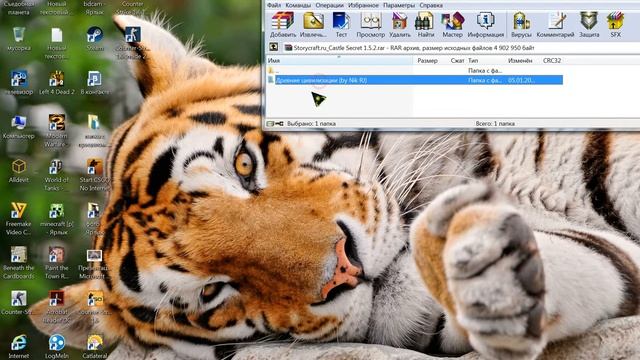Open the Справка menu
The height and width of the screenshot is (360, 640).
(x=431, y=5)
